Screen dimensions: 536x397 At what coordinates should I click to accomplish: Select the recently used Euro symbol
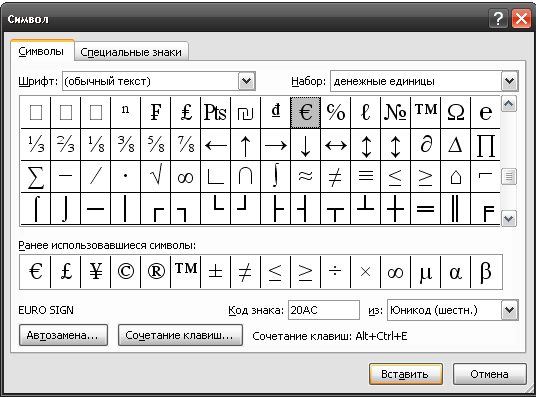coord(36,272)
